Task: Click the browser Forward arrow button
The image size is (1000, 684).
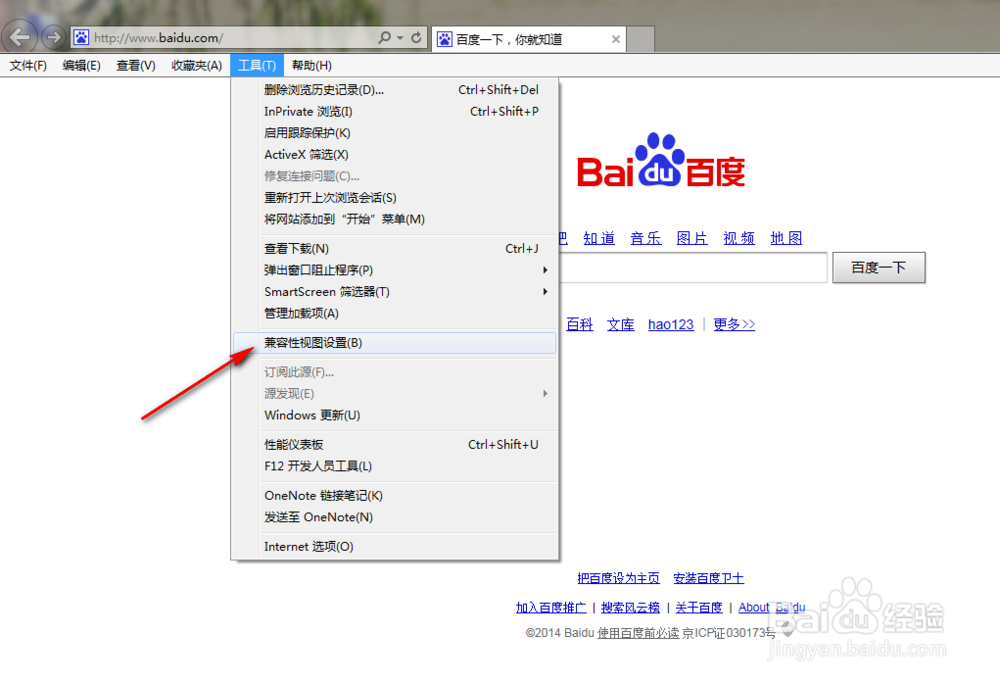Action: click(x=54, y=37)
